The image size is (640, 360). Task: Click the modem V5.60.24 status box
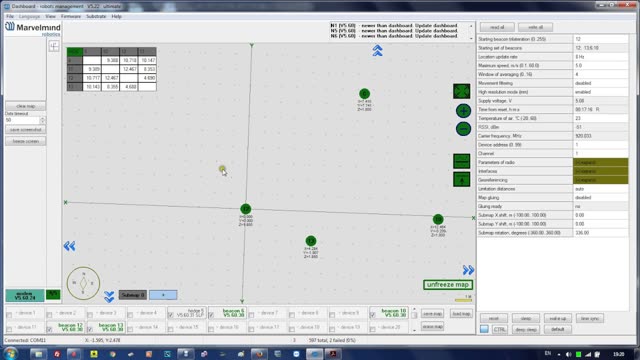click(x=24, y=295)
